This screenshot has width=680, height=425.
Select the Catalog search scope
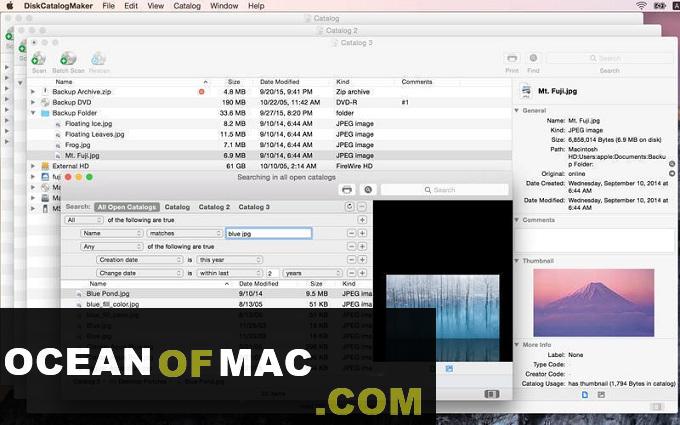(x=177, y=207)
